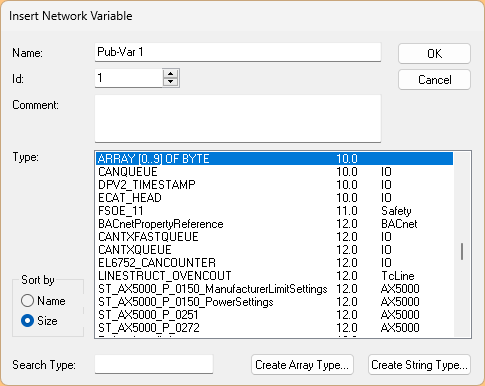
Task: Click into the Comment text box
Action: click(x=238, y=119)
